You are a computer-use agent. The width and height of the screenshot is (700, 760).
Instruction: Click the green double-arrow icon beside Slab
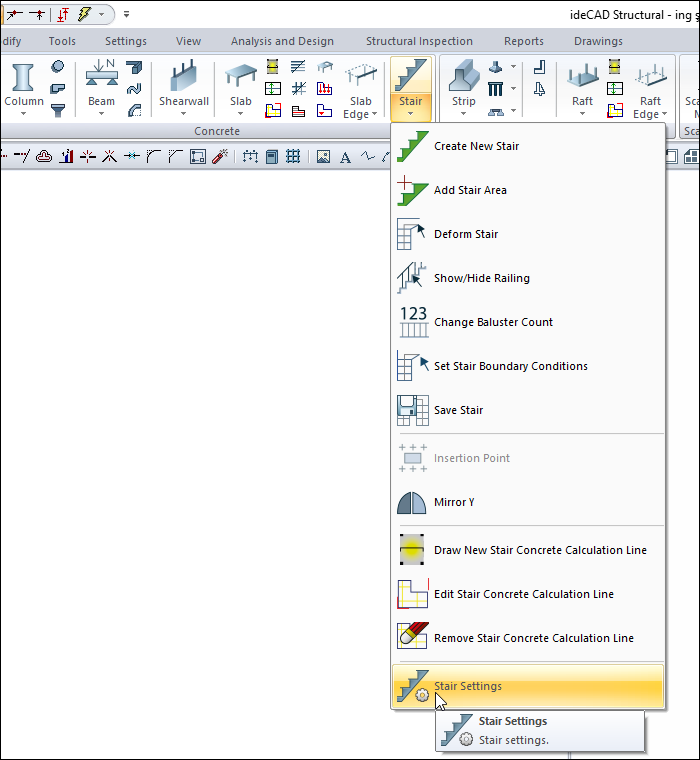point(273,89)
